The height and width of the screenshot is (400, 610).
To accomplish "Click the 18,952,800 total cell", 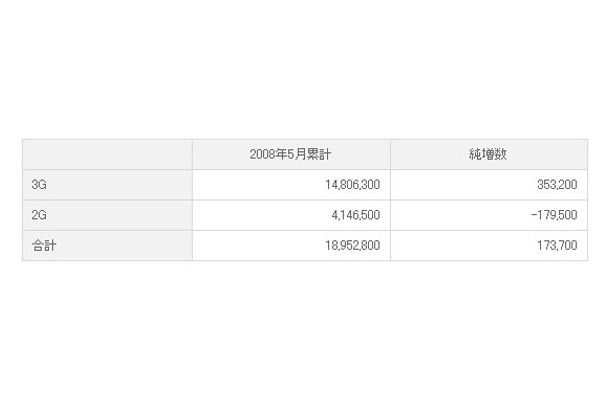I will click(x=352, y=245).
